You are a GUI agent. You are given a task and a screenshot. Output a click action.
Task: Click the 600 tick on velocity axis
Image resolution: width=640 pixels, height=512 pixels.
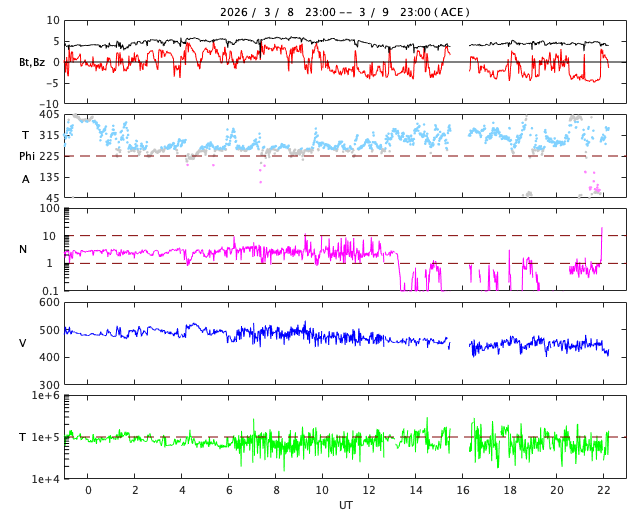click(x=50, y=303)
